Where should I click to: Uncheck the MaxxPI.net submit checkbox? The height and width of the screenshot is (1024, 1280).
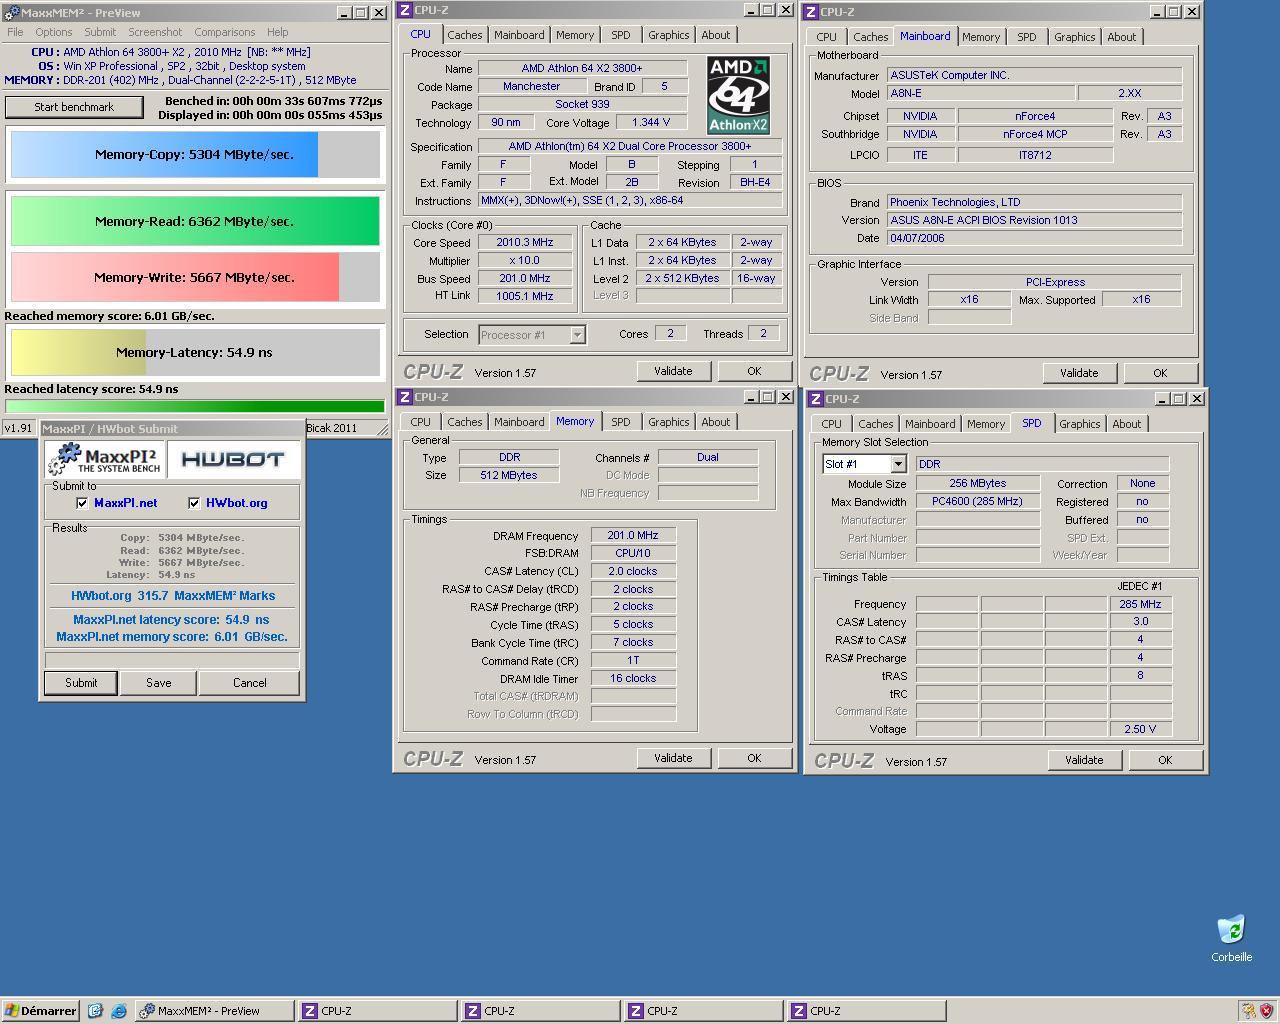(x=82, y=503)
